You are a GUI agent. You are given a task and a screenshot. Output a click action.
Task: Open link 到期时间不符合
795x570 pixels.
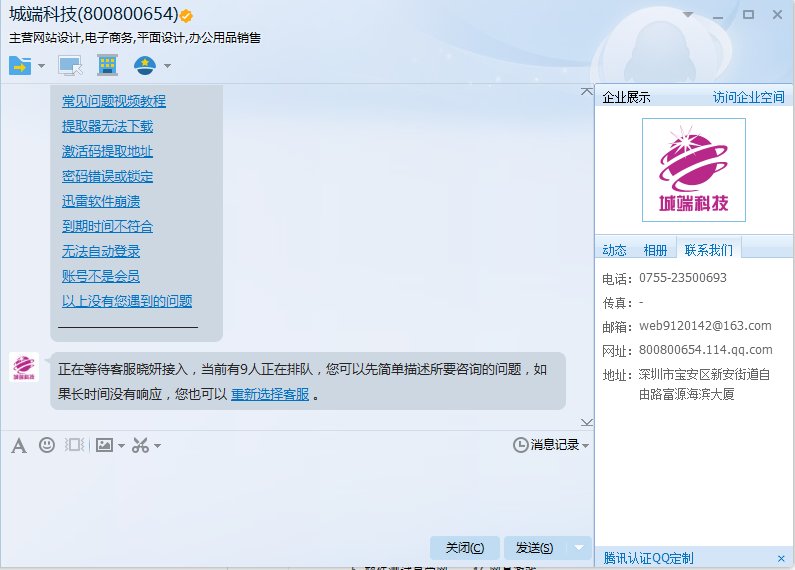point(107,226)
